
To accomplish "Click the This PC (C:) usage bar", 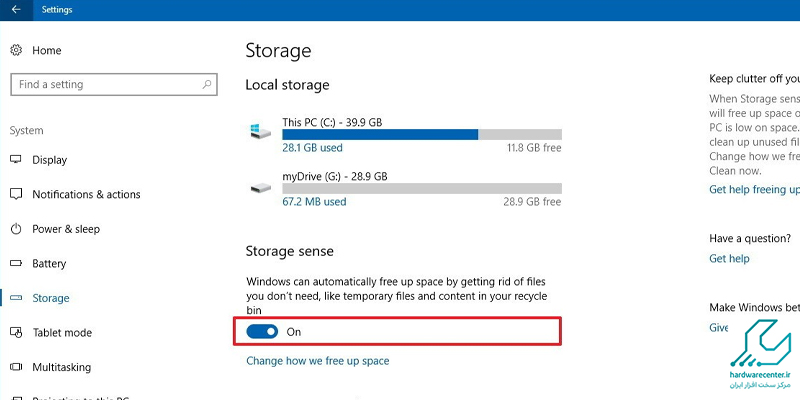I will pyautogui.click(x=422, y=134).
